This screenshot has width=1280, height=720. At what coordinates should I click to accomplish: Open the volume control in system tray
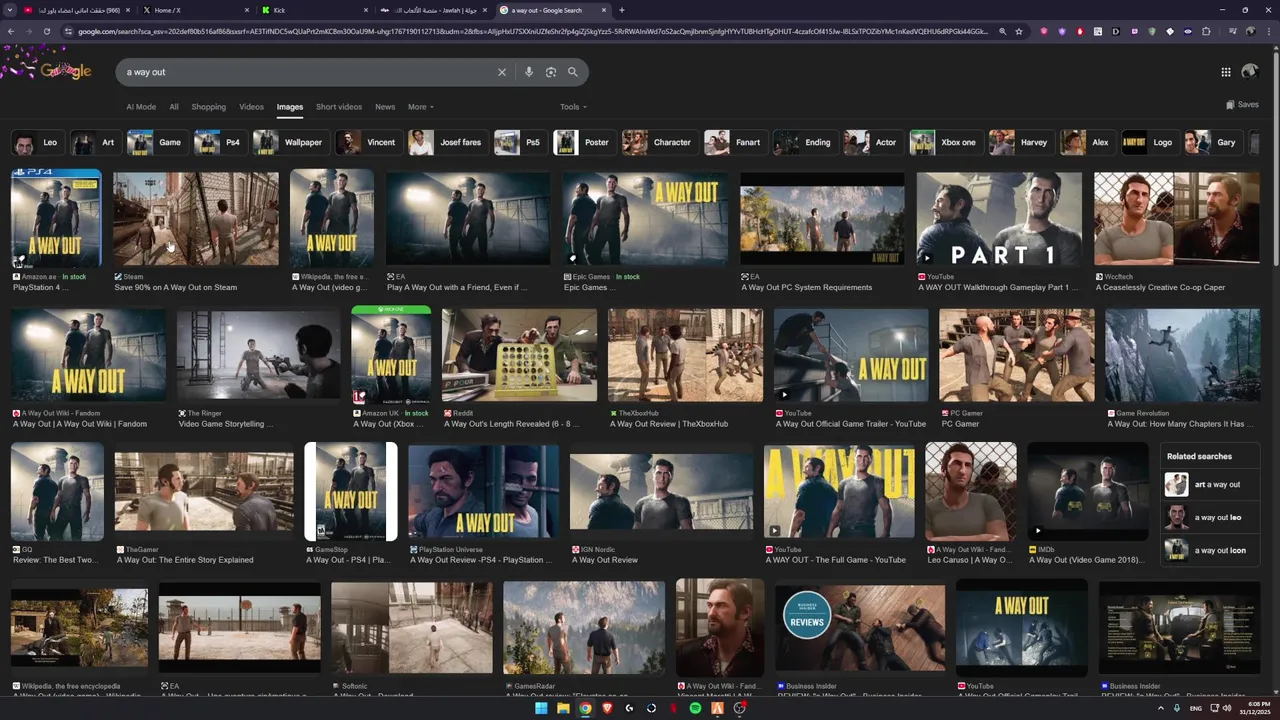(x=1227, y=708)
